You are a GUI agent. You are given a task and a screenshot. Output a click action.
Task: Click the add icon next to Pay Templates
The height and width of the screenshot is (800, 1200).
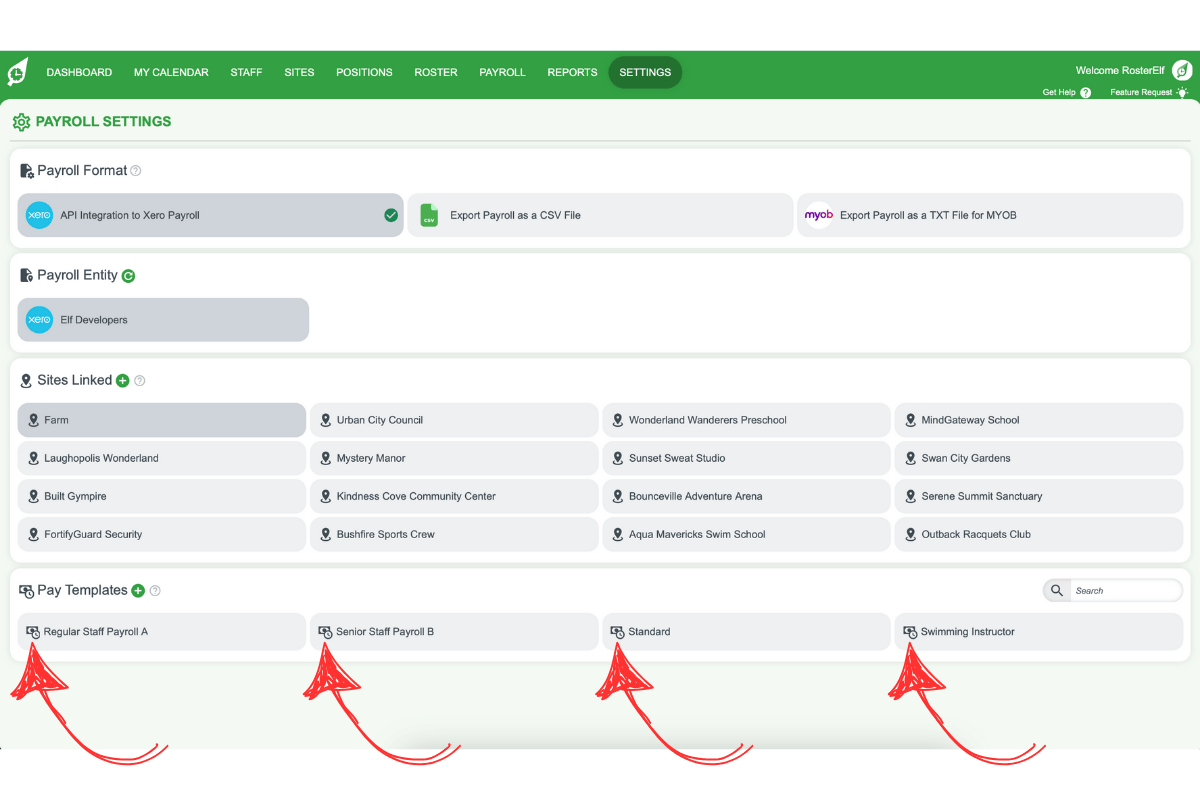138,590
